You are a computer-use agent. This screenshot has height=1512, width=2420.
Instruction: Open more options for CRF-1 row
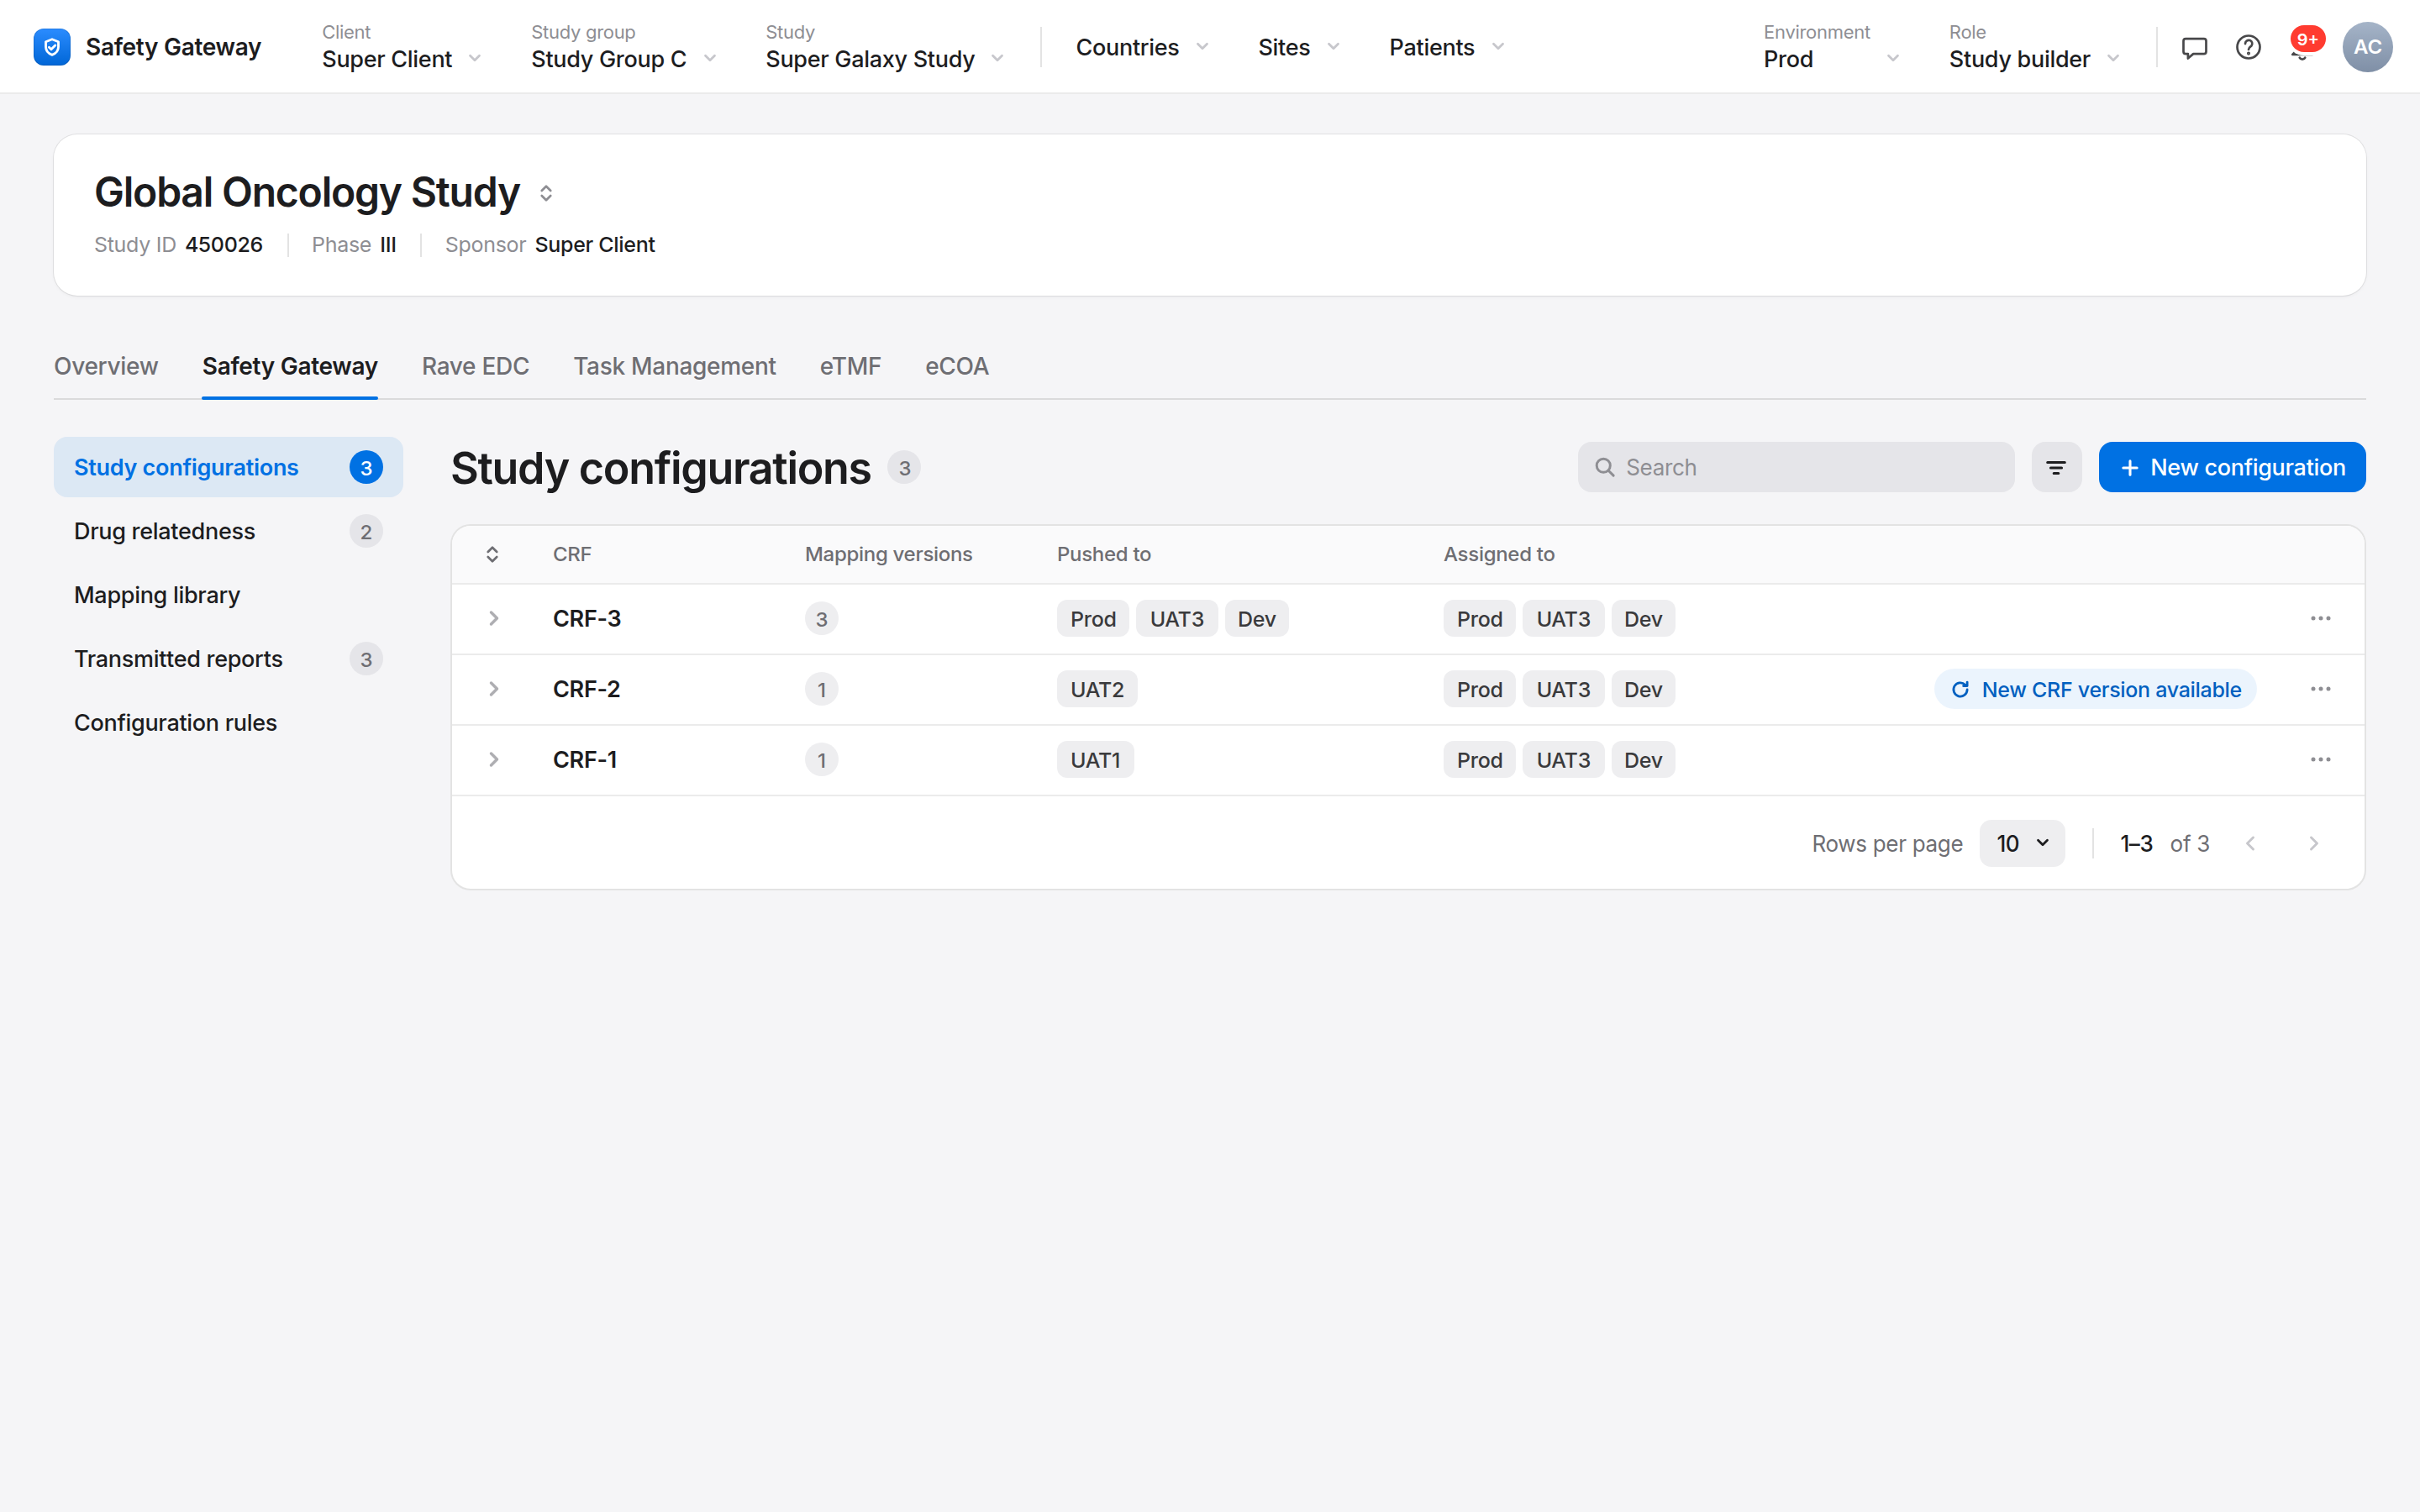click(2320, 760)
